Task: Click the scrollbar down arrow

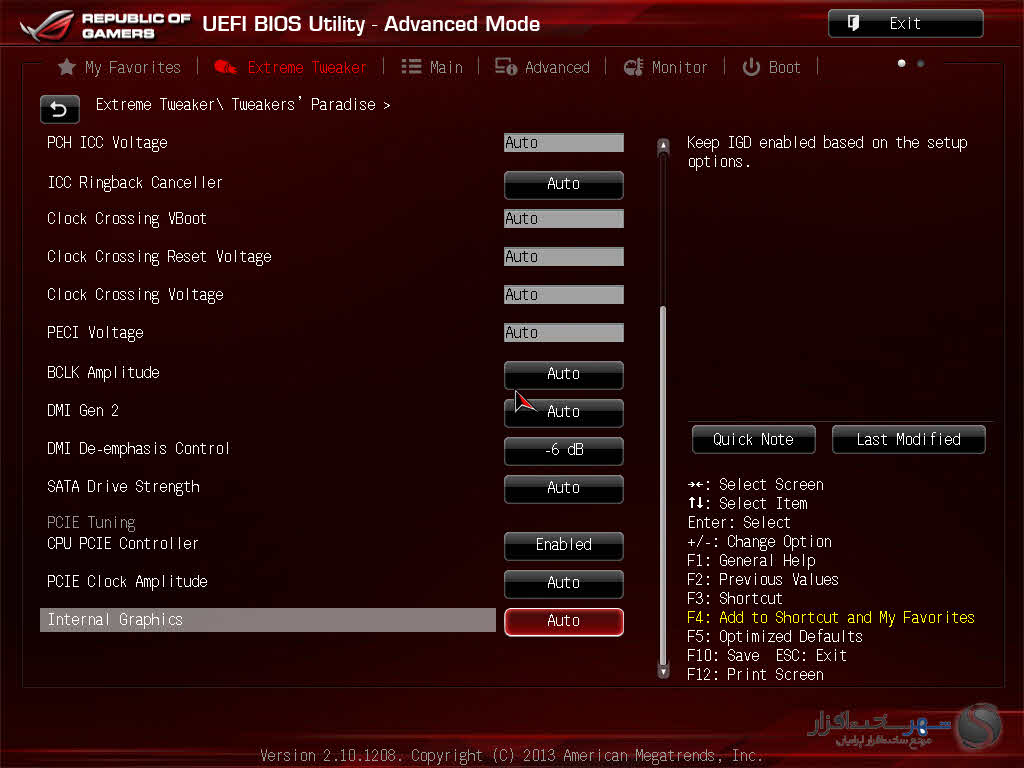Action: point(662,672)
